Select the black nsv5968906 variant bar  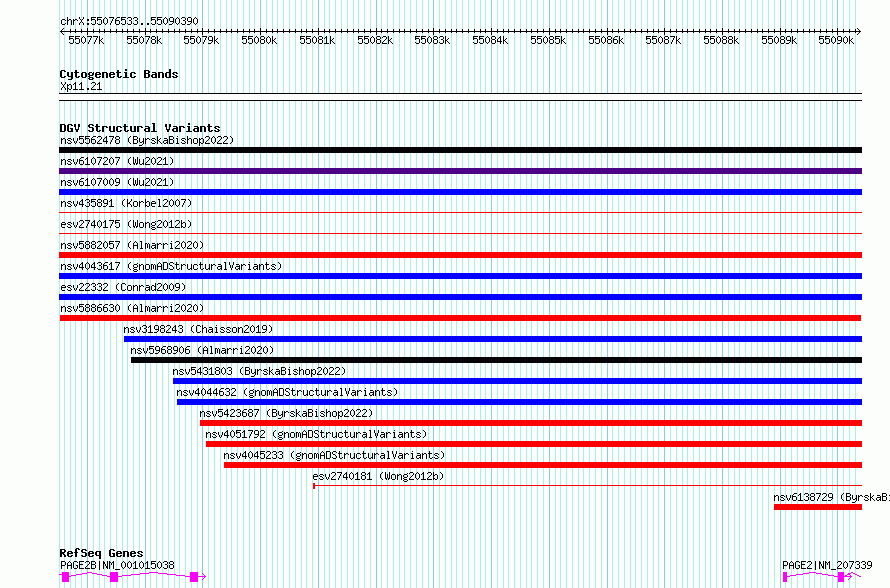click(x=496, y=360)
